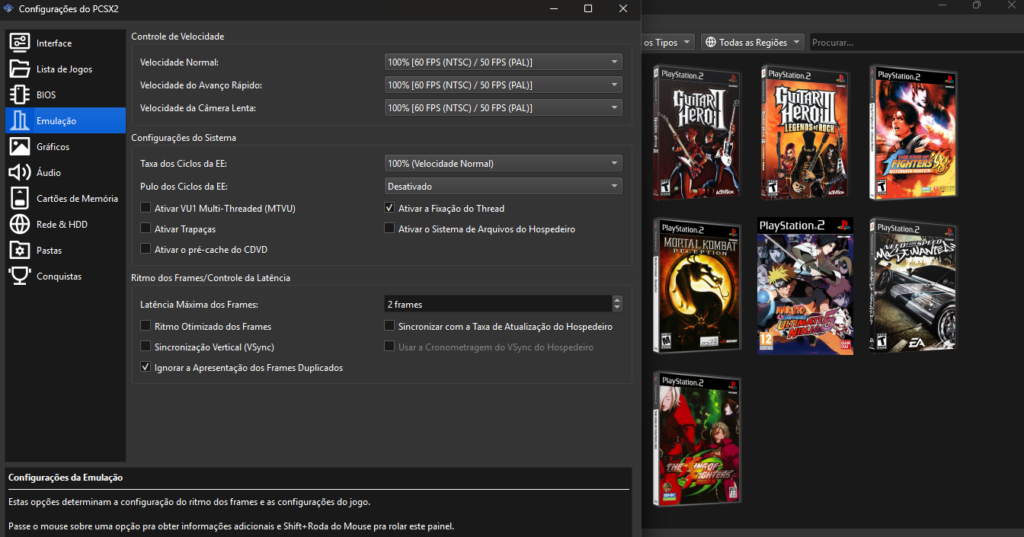Switch to Lista de Jogos page

point(65,69)
